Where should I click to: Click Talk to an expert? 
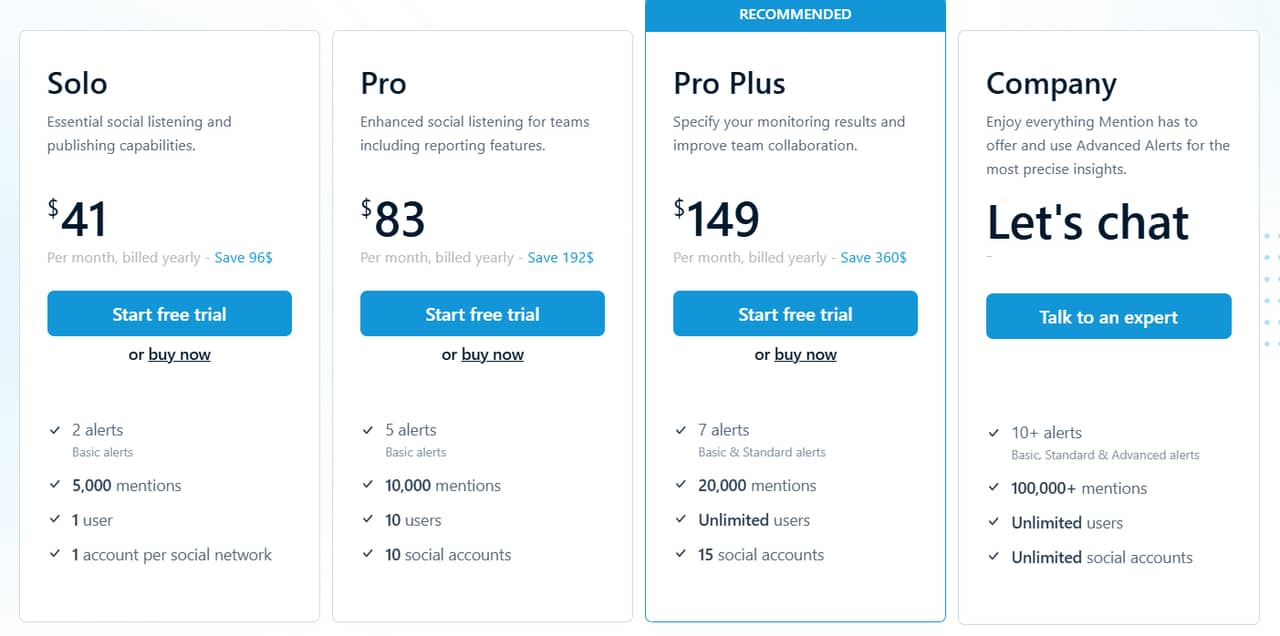click(x=1108, y=316)
